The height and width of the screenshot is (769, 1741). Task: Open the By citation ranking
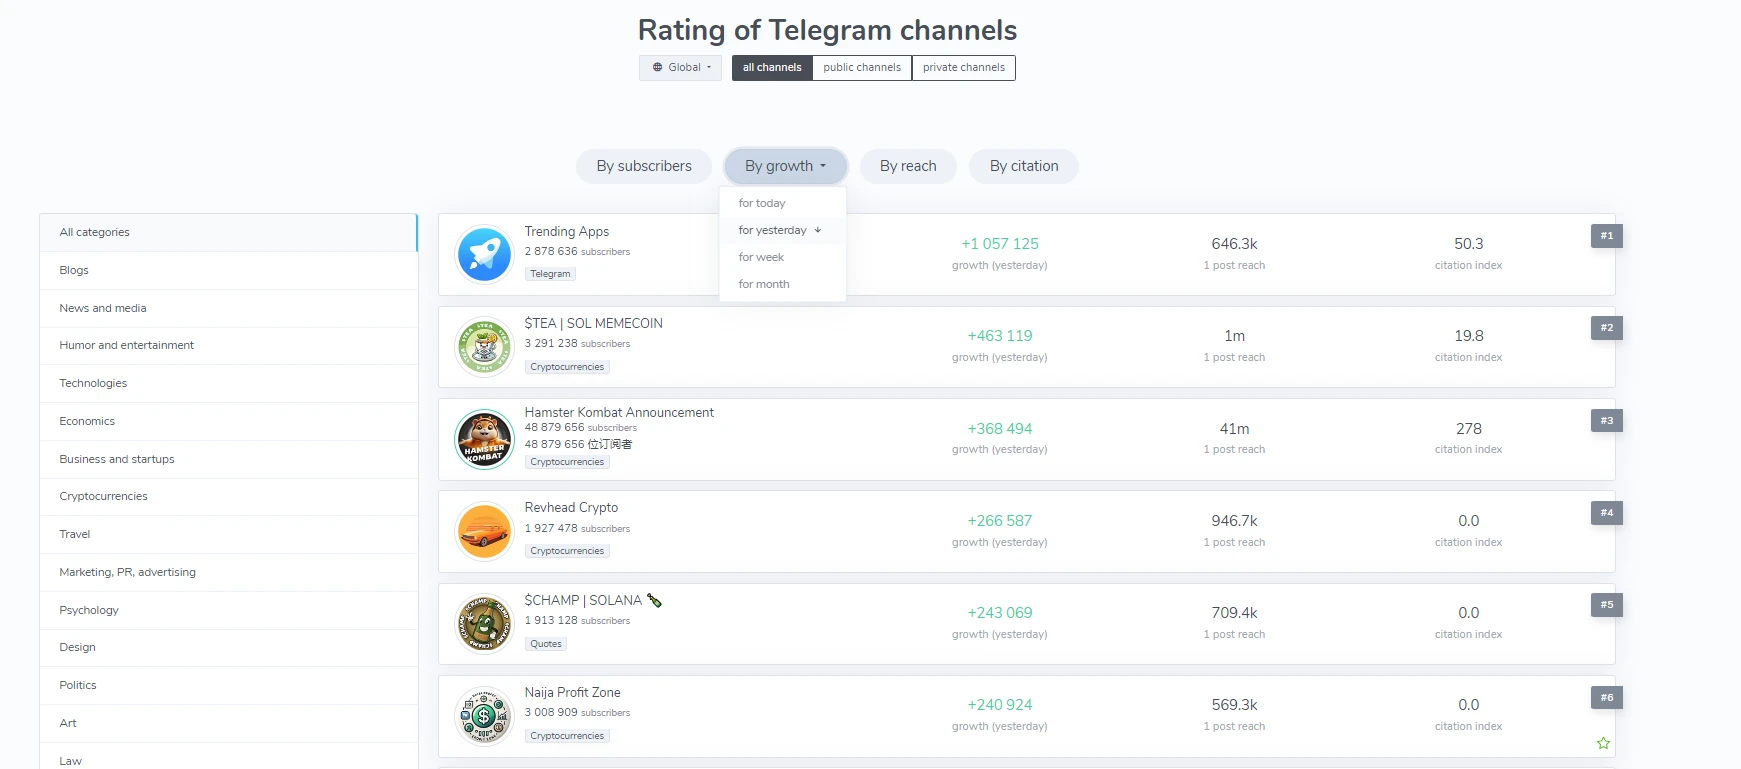[1023, 166]
